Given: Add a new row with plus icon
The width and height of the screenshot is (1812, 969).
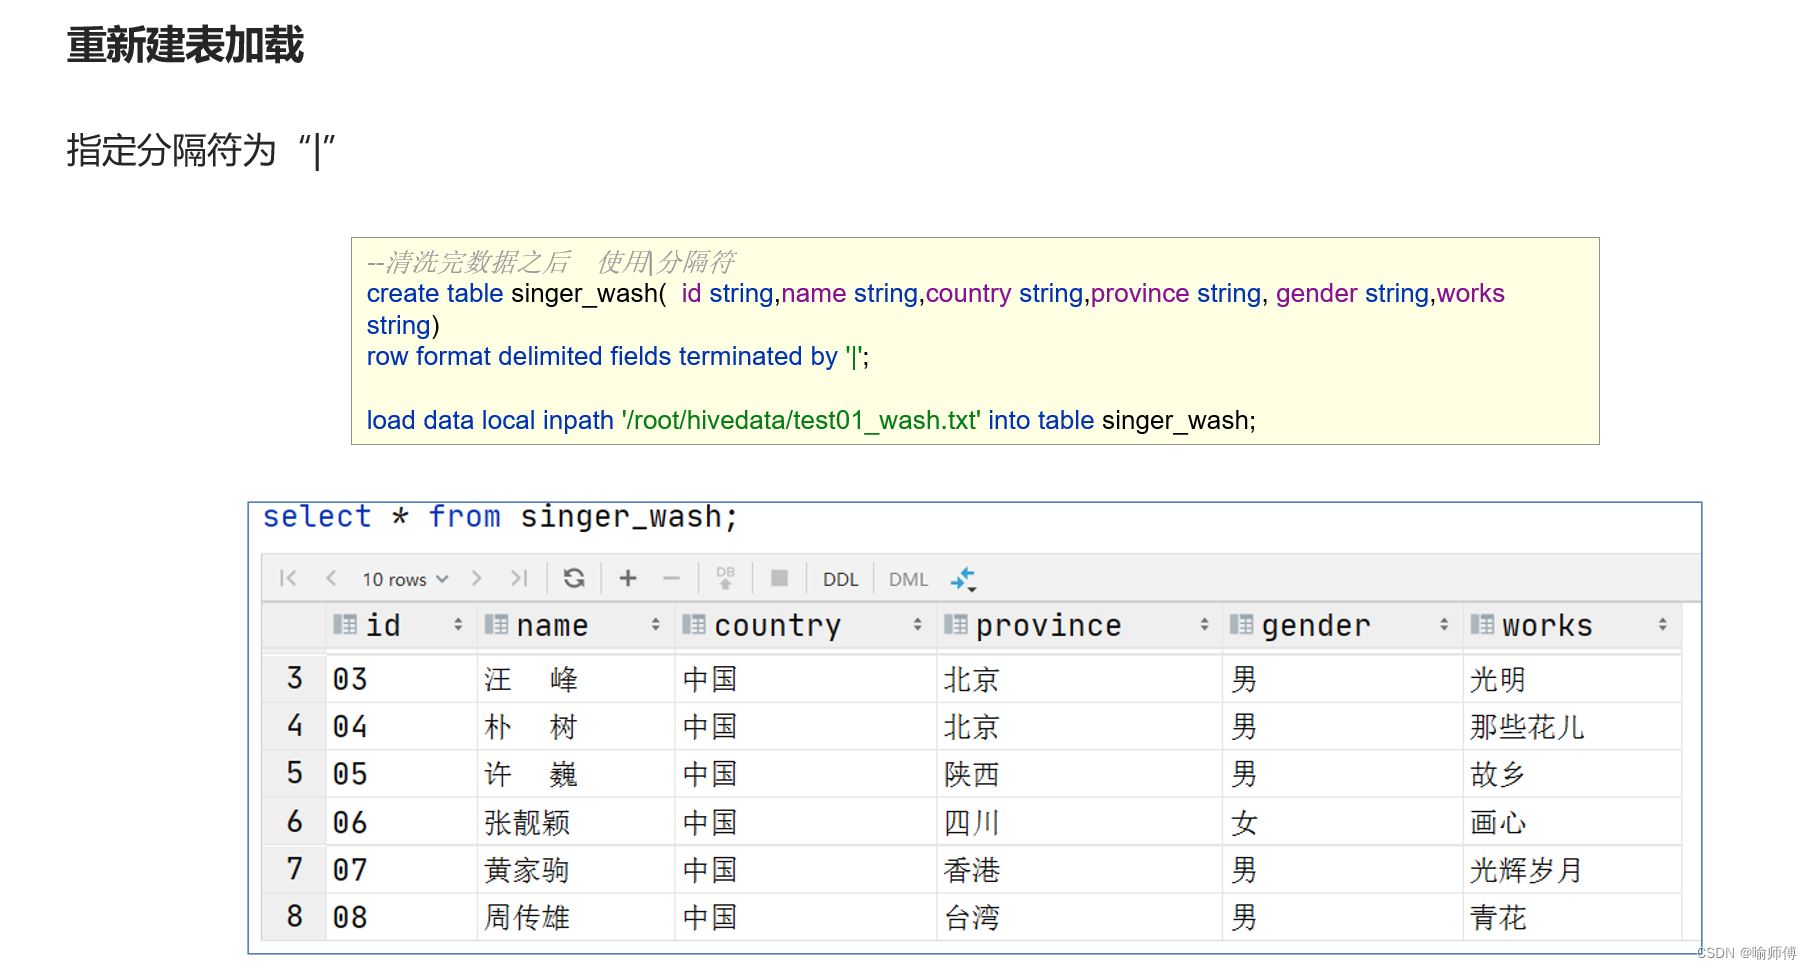Looking at the screenshot, I should (628, 578).
